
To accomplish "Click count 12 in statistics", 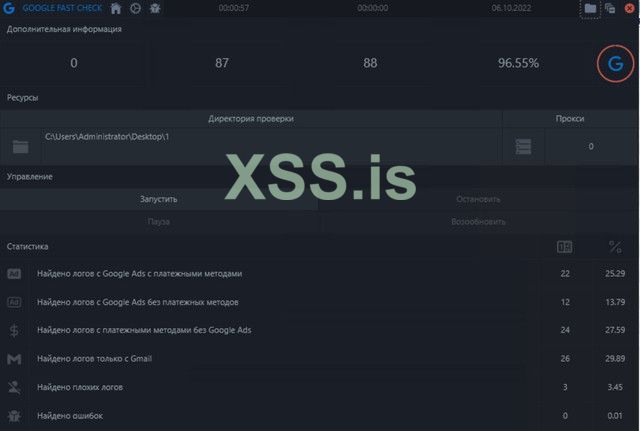I will (x=565, y=302).
